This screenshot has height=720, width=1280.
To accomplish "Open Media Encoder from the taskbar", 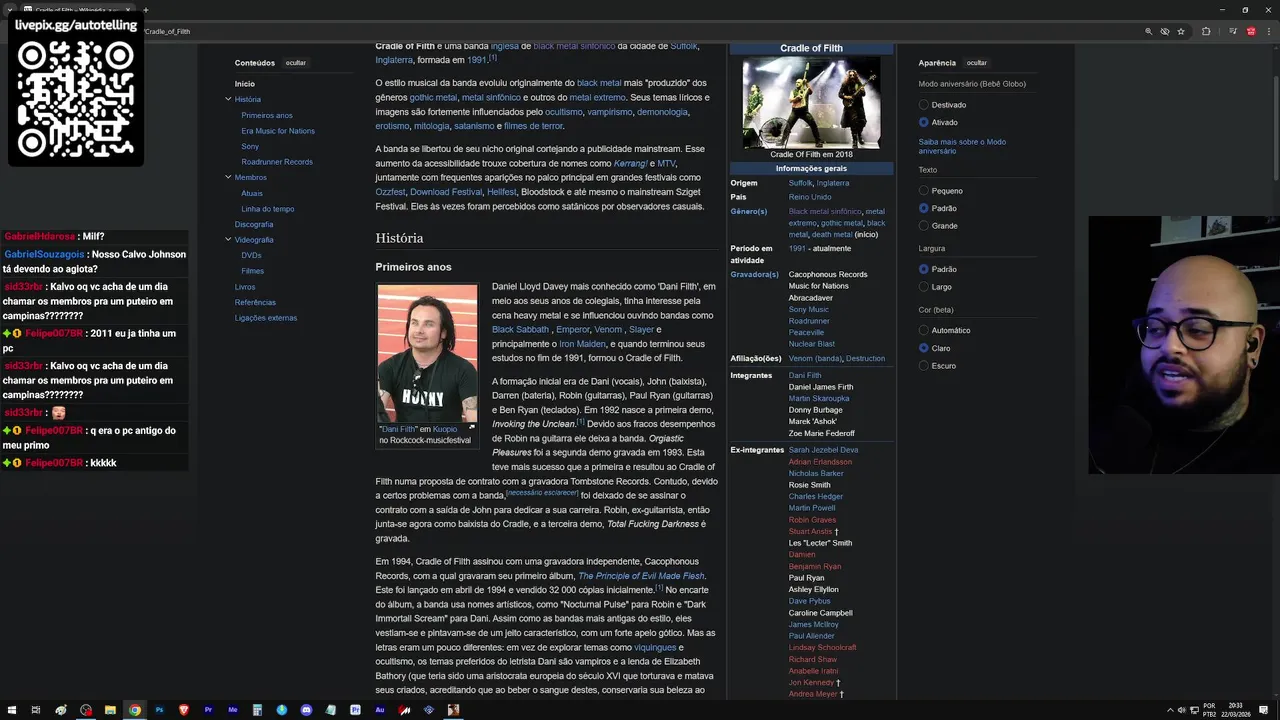I will pos(233,710).
